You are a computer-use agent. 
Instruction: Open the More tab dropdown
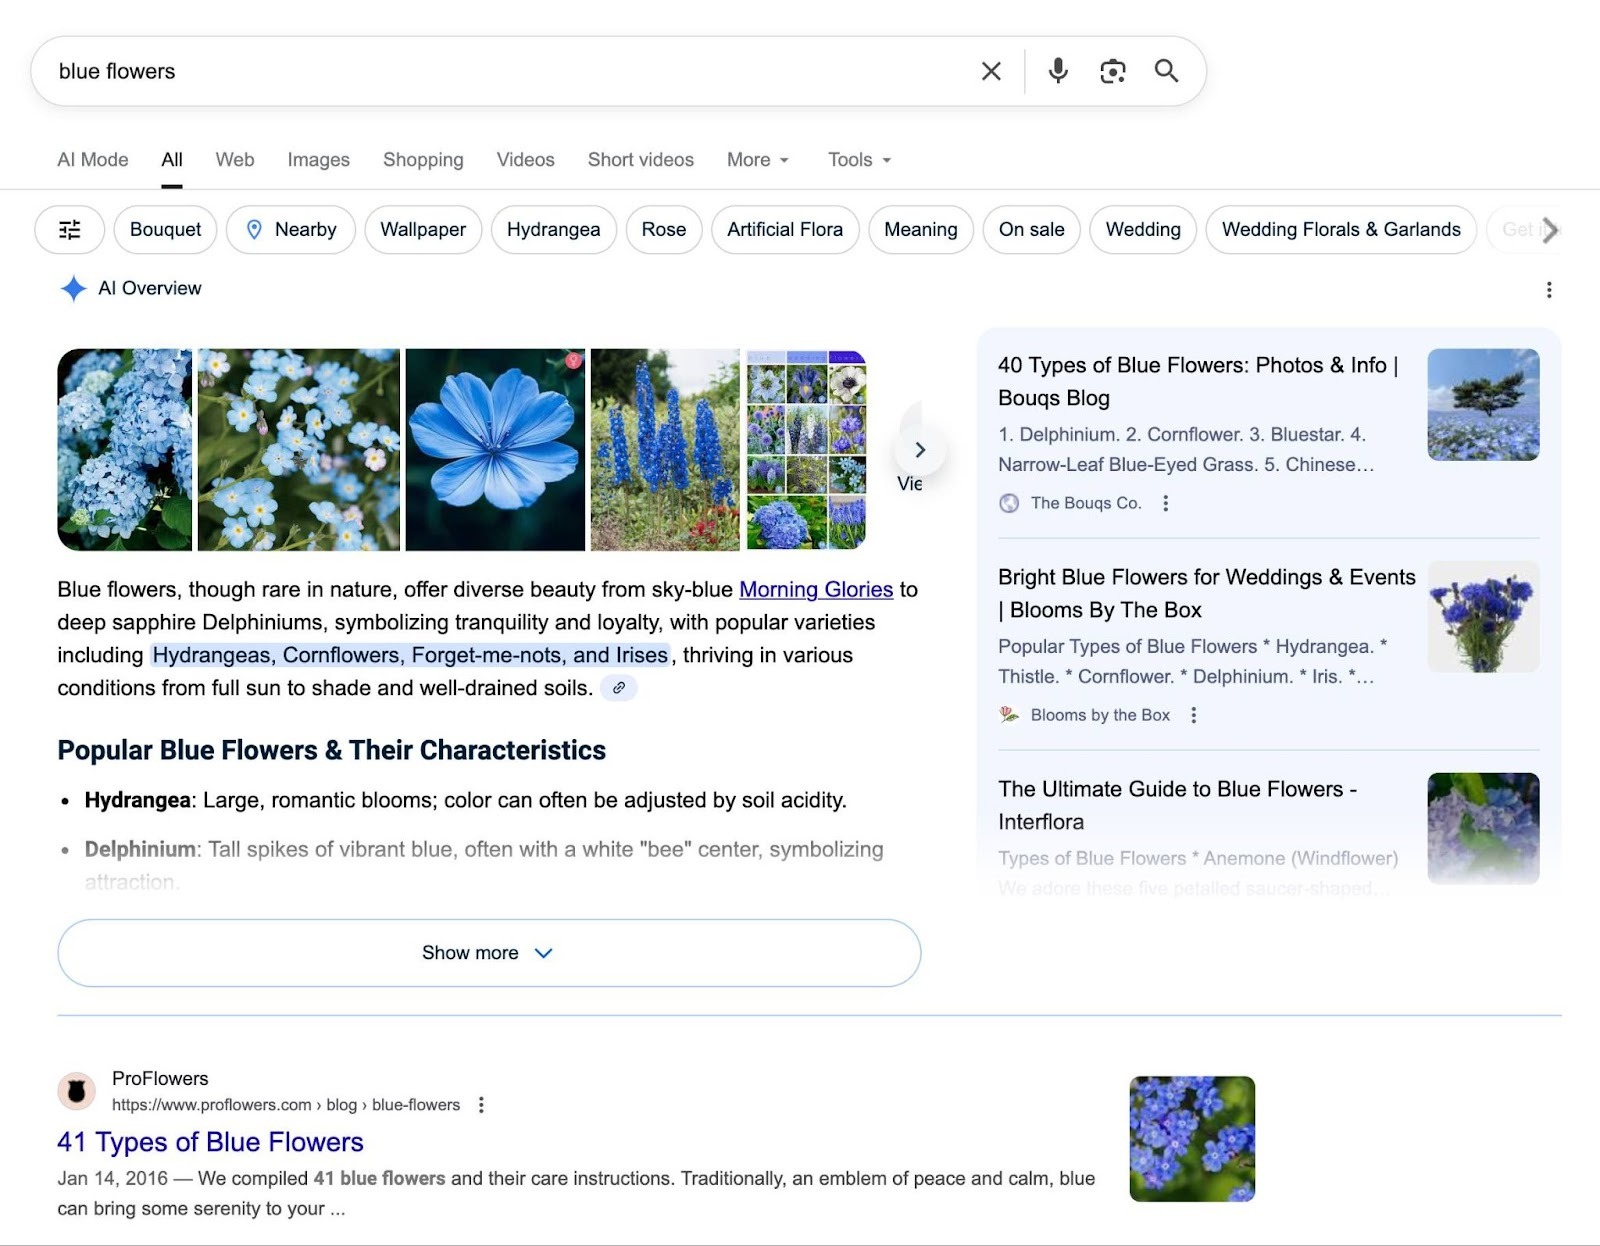click(x=756, y=160)
